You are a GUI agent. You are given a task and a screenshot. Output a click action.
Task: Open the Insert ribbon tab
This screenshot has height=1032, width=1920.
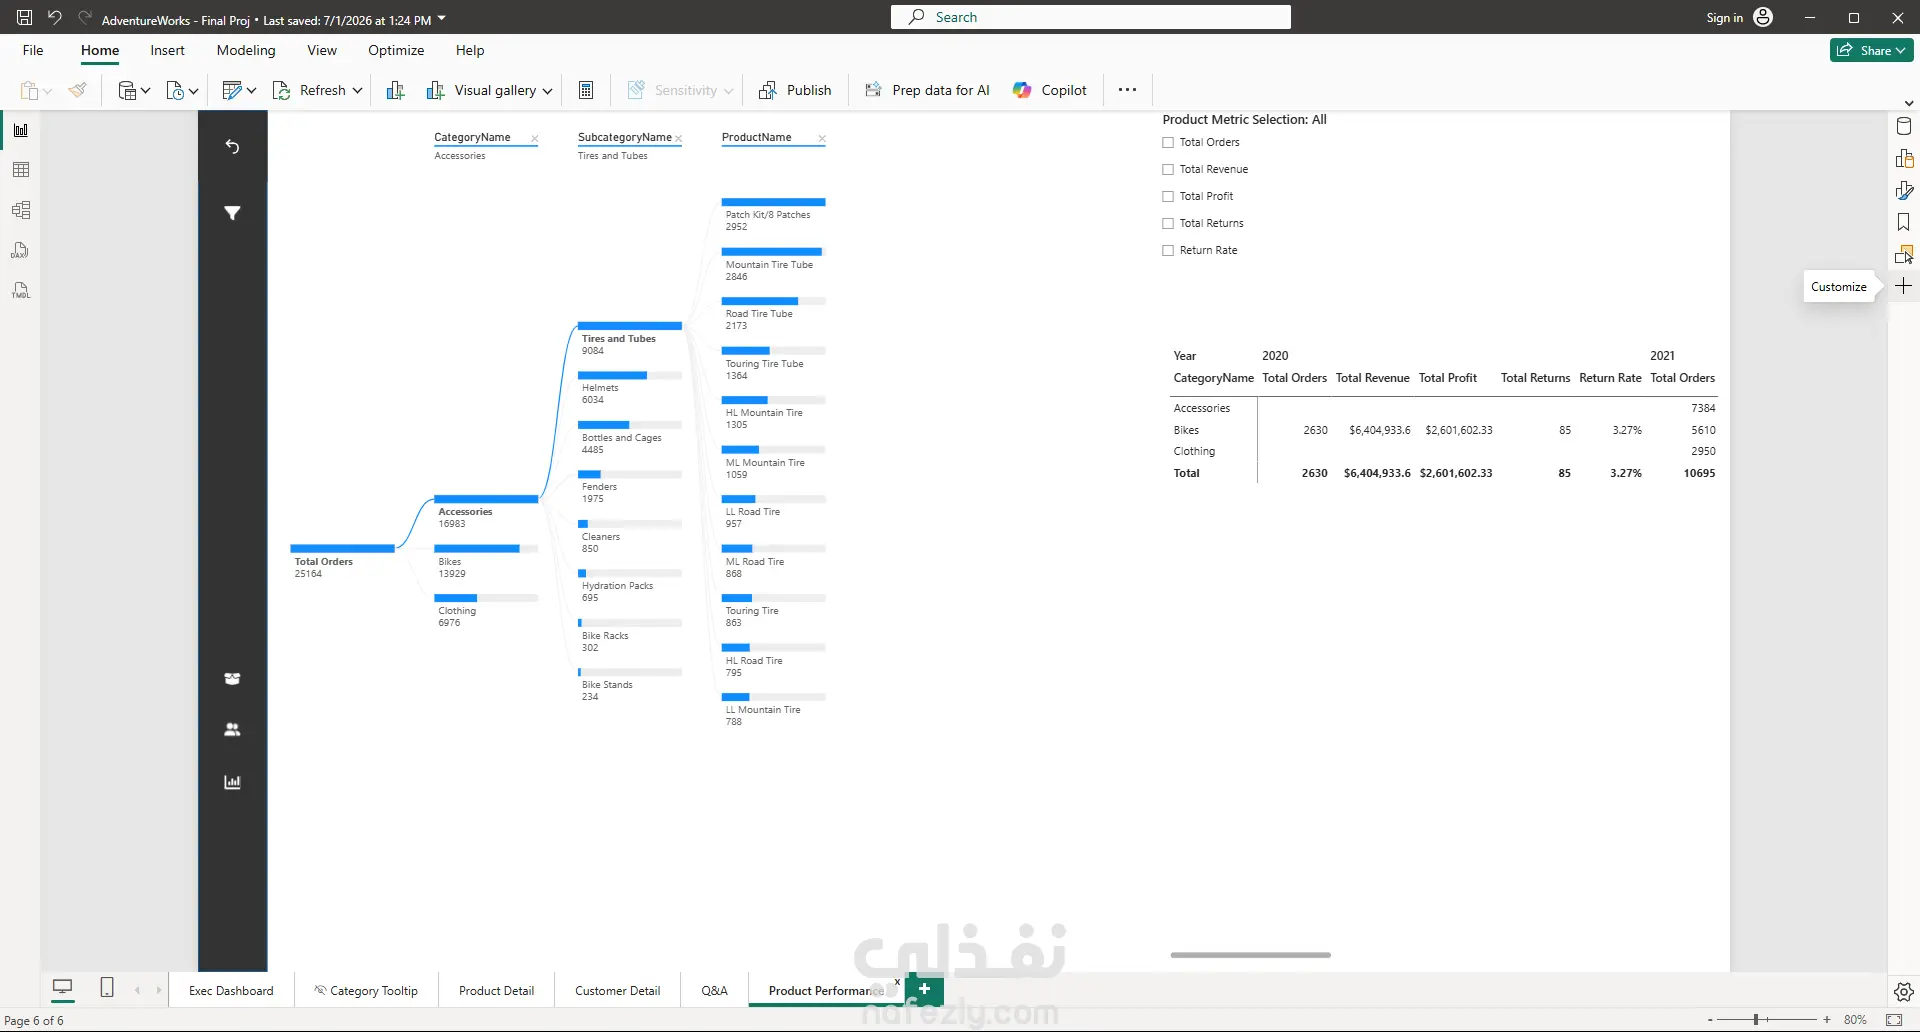click(x=167, y=50)
